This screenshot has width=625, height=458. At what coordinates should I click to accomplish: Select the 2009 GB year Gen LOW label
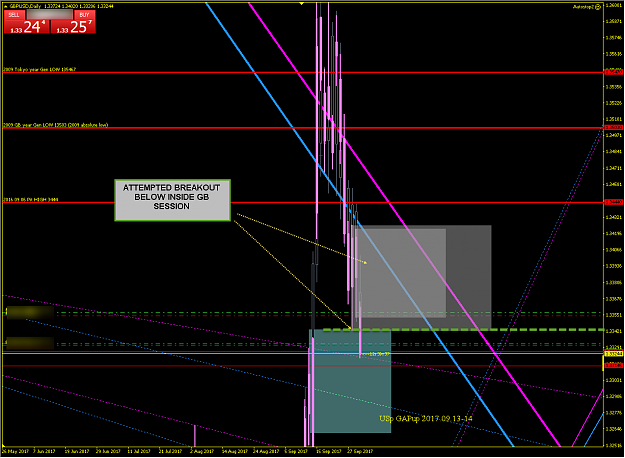[55, 125]
